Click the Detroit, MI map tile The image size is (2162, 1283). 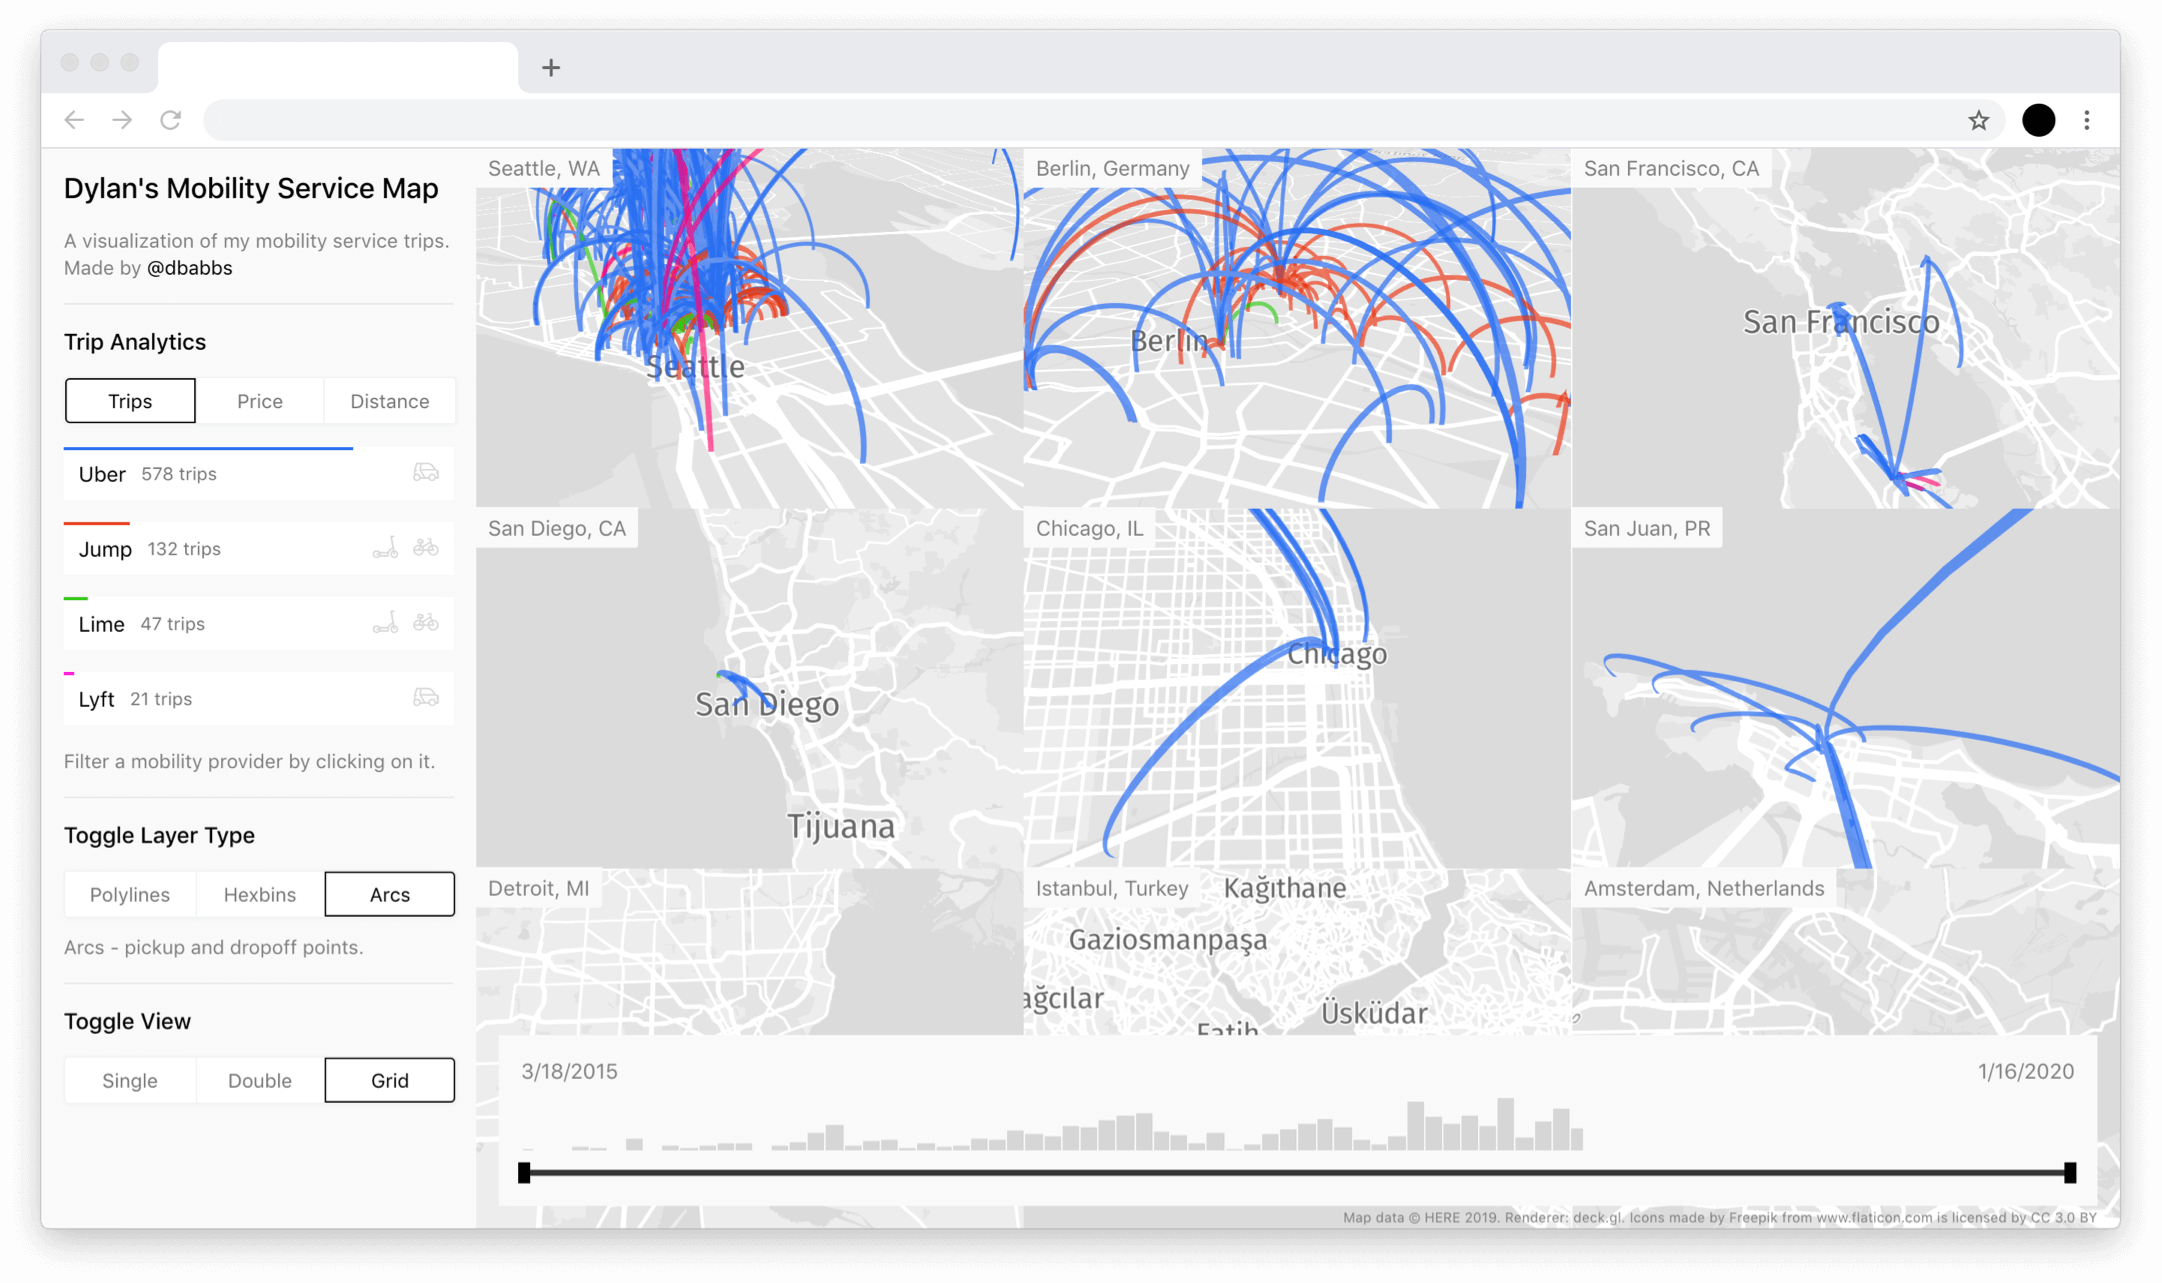750,952
